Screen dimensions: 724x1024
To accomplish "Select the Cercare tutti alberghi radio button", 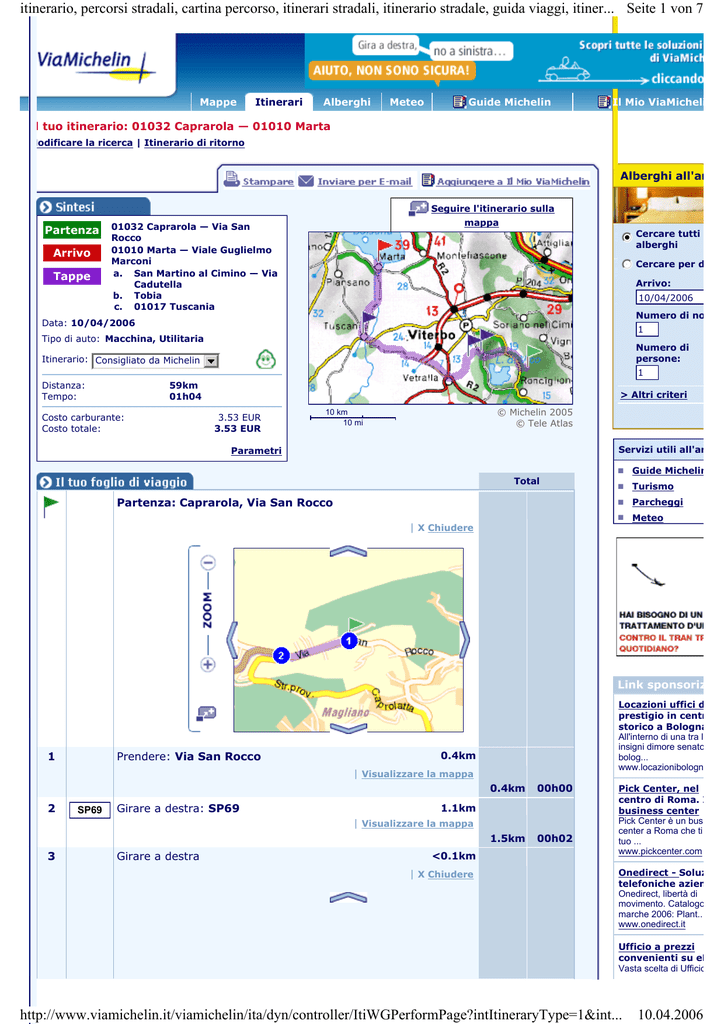I will click(627, 236).
